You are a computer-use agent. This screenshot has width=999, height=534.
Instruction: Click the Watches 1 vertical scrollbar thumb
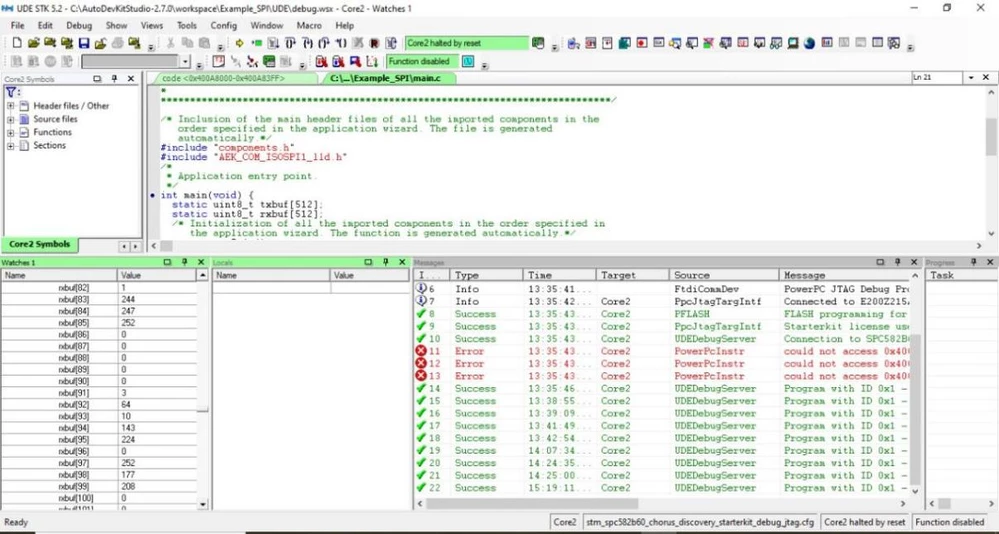click(x=203, y=410)
